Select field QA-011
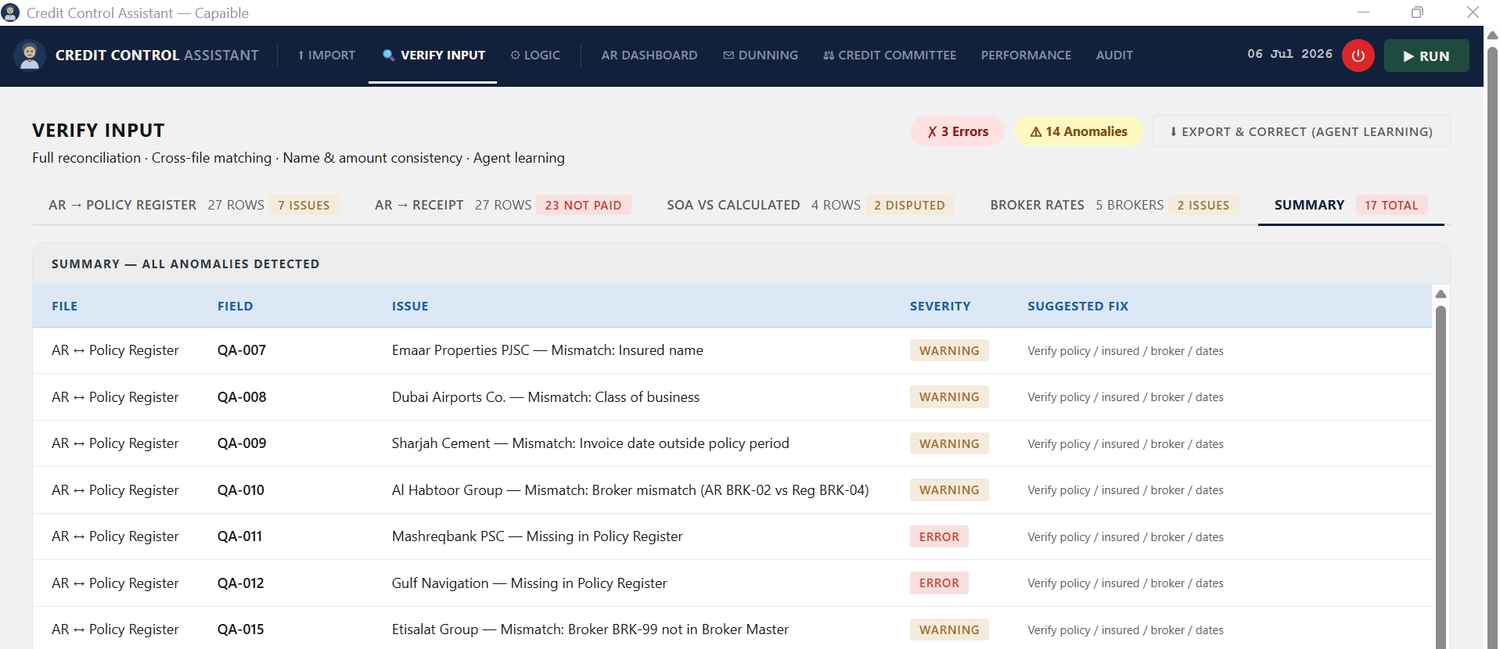The image size is (1500, 649). pos(240,537)
